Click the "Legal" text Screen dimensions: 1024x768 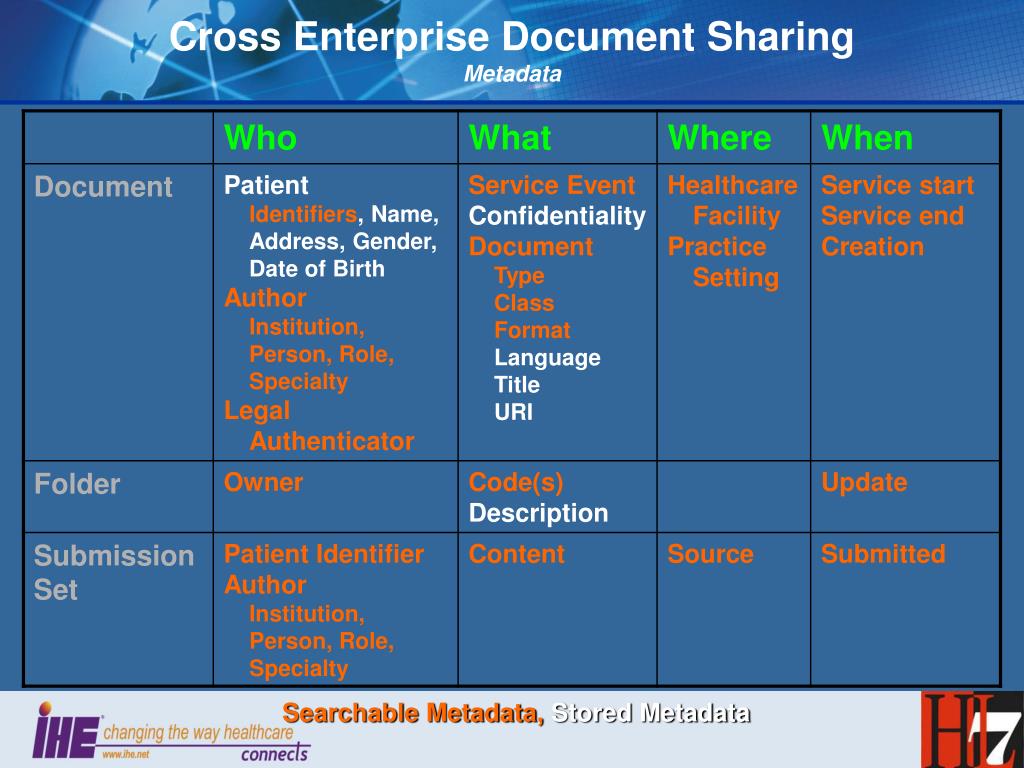(257, 411)
